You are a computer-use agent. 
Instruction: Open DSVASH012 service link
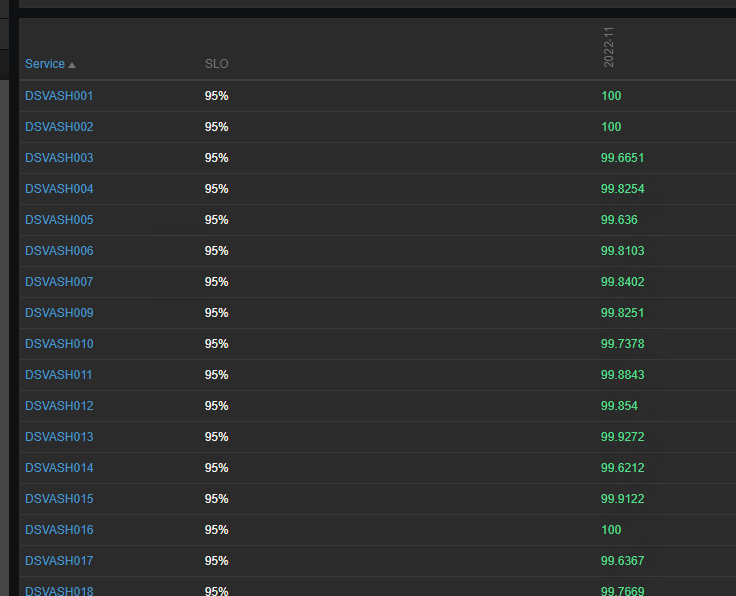(59, 405)
